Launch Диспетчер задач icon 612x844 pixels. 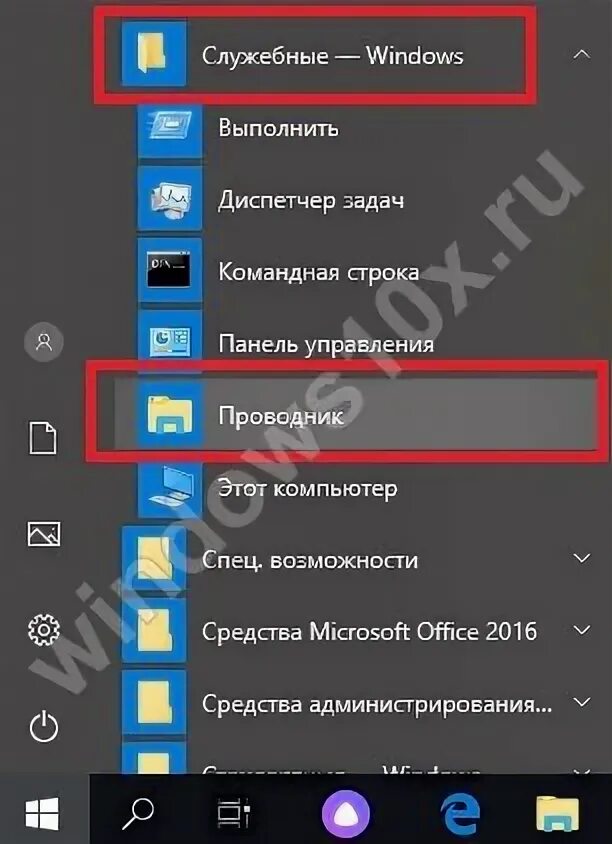[x=170, y=200]
